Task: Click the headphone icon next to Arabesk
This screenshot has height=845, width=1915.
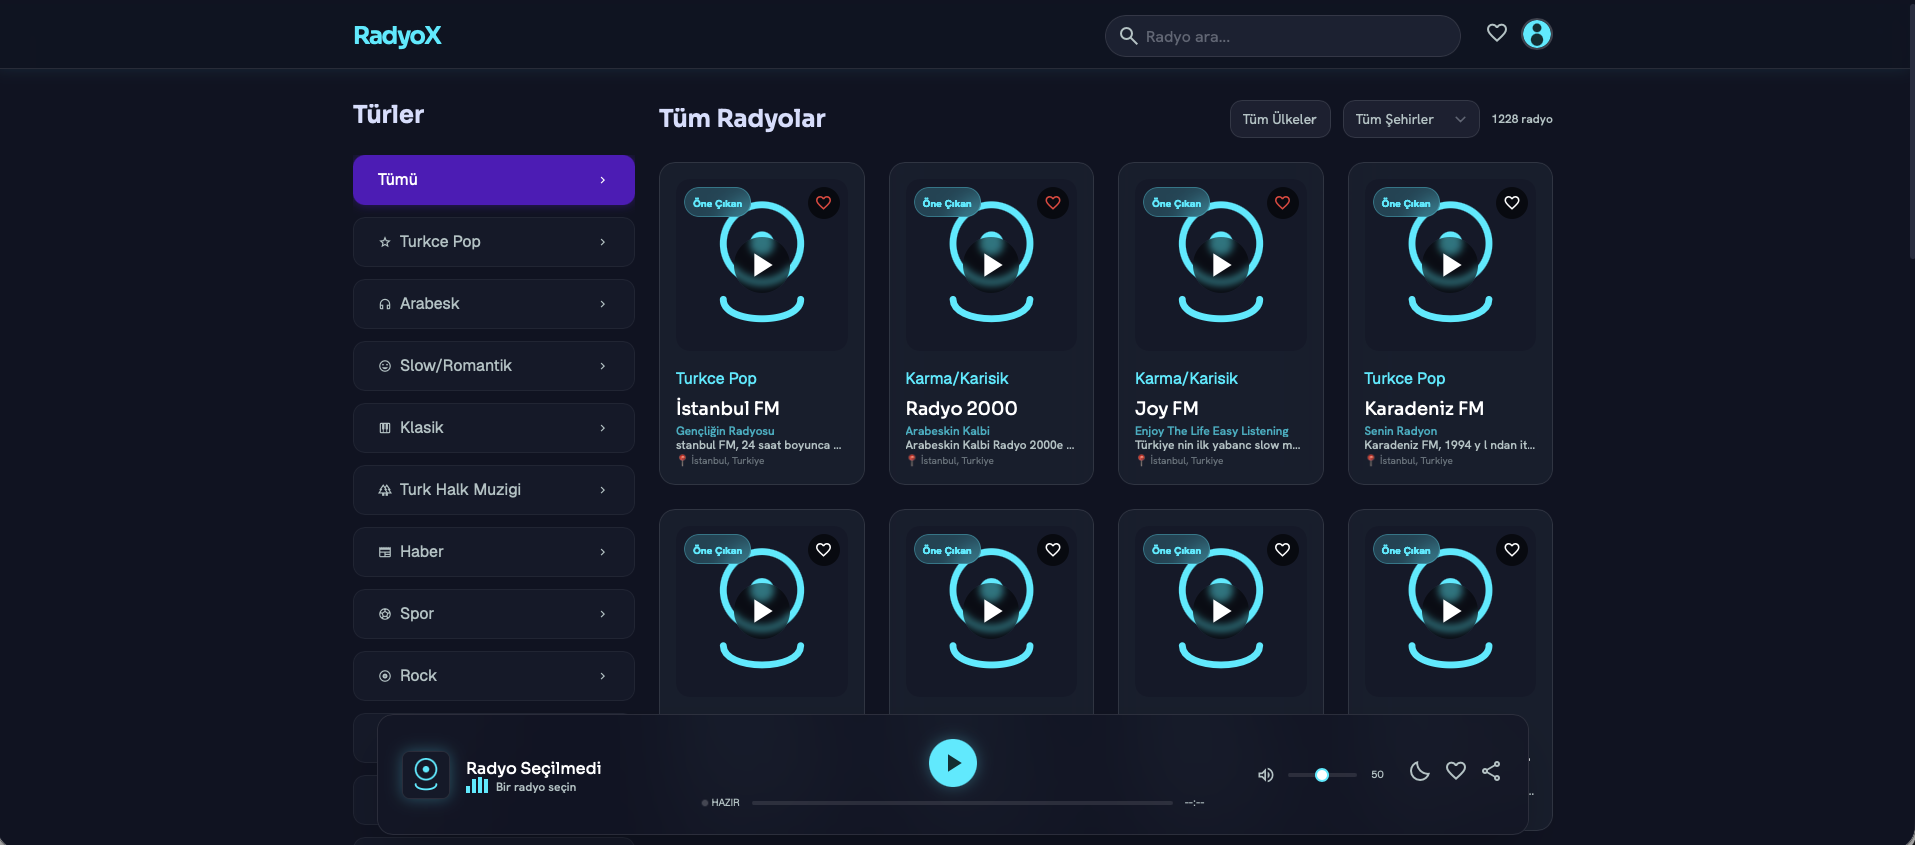Action: 385,304
